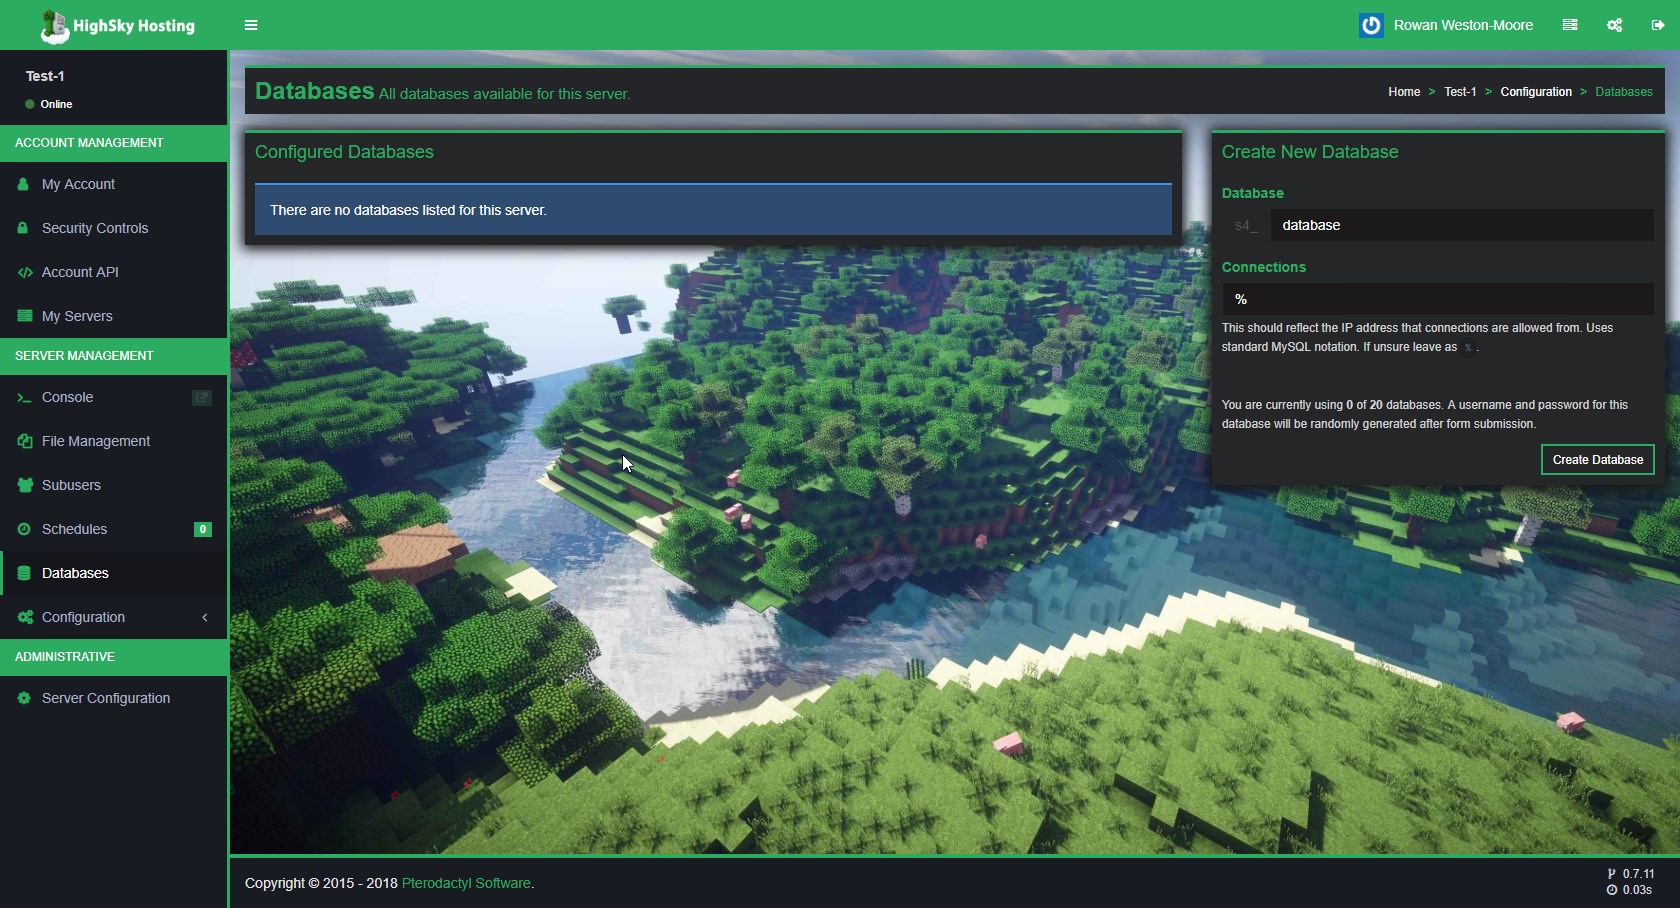The width and height of the screenshot is (1680, 908).
Task: Open Subusers in the sidebar
Action: click(71, 485)
